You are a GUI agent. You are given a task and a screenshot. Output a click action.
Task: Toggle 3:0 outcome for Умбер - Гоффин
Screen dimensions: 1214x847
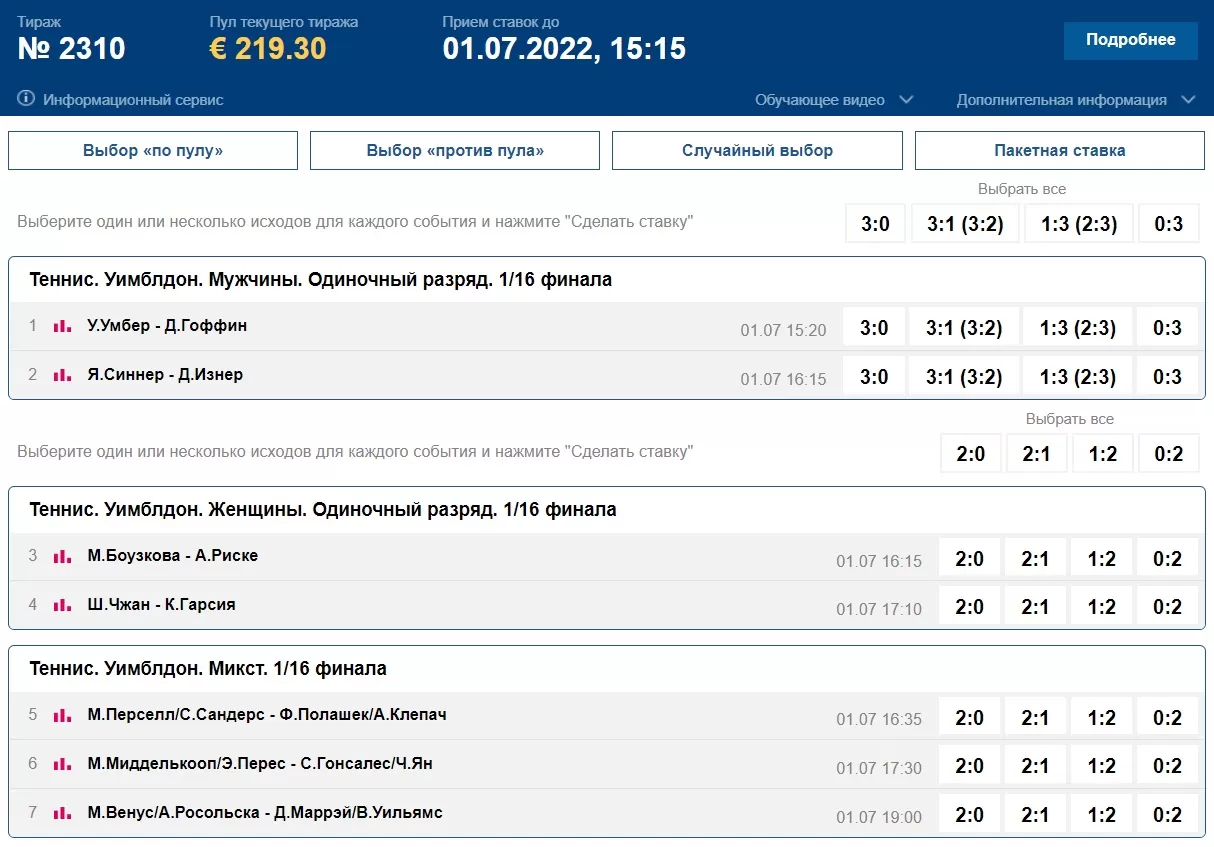coord(874,327)
